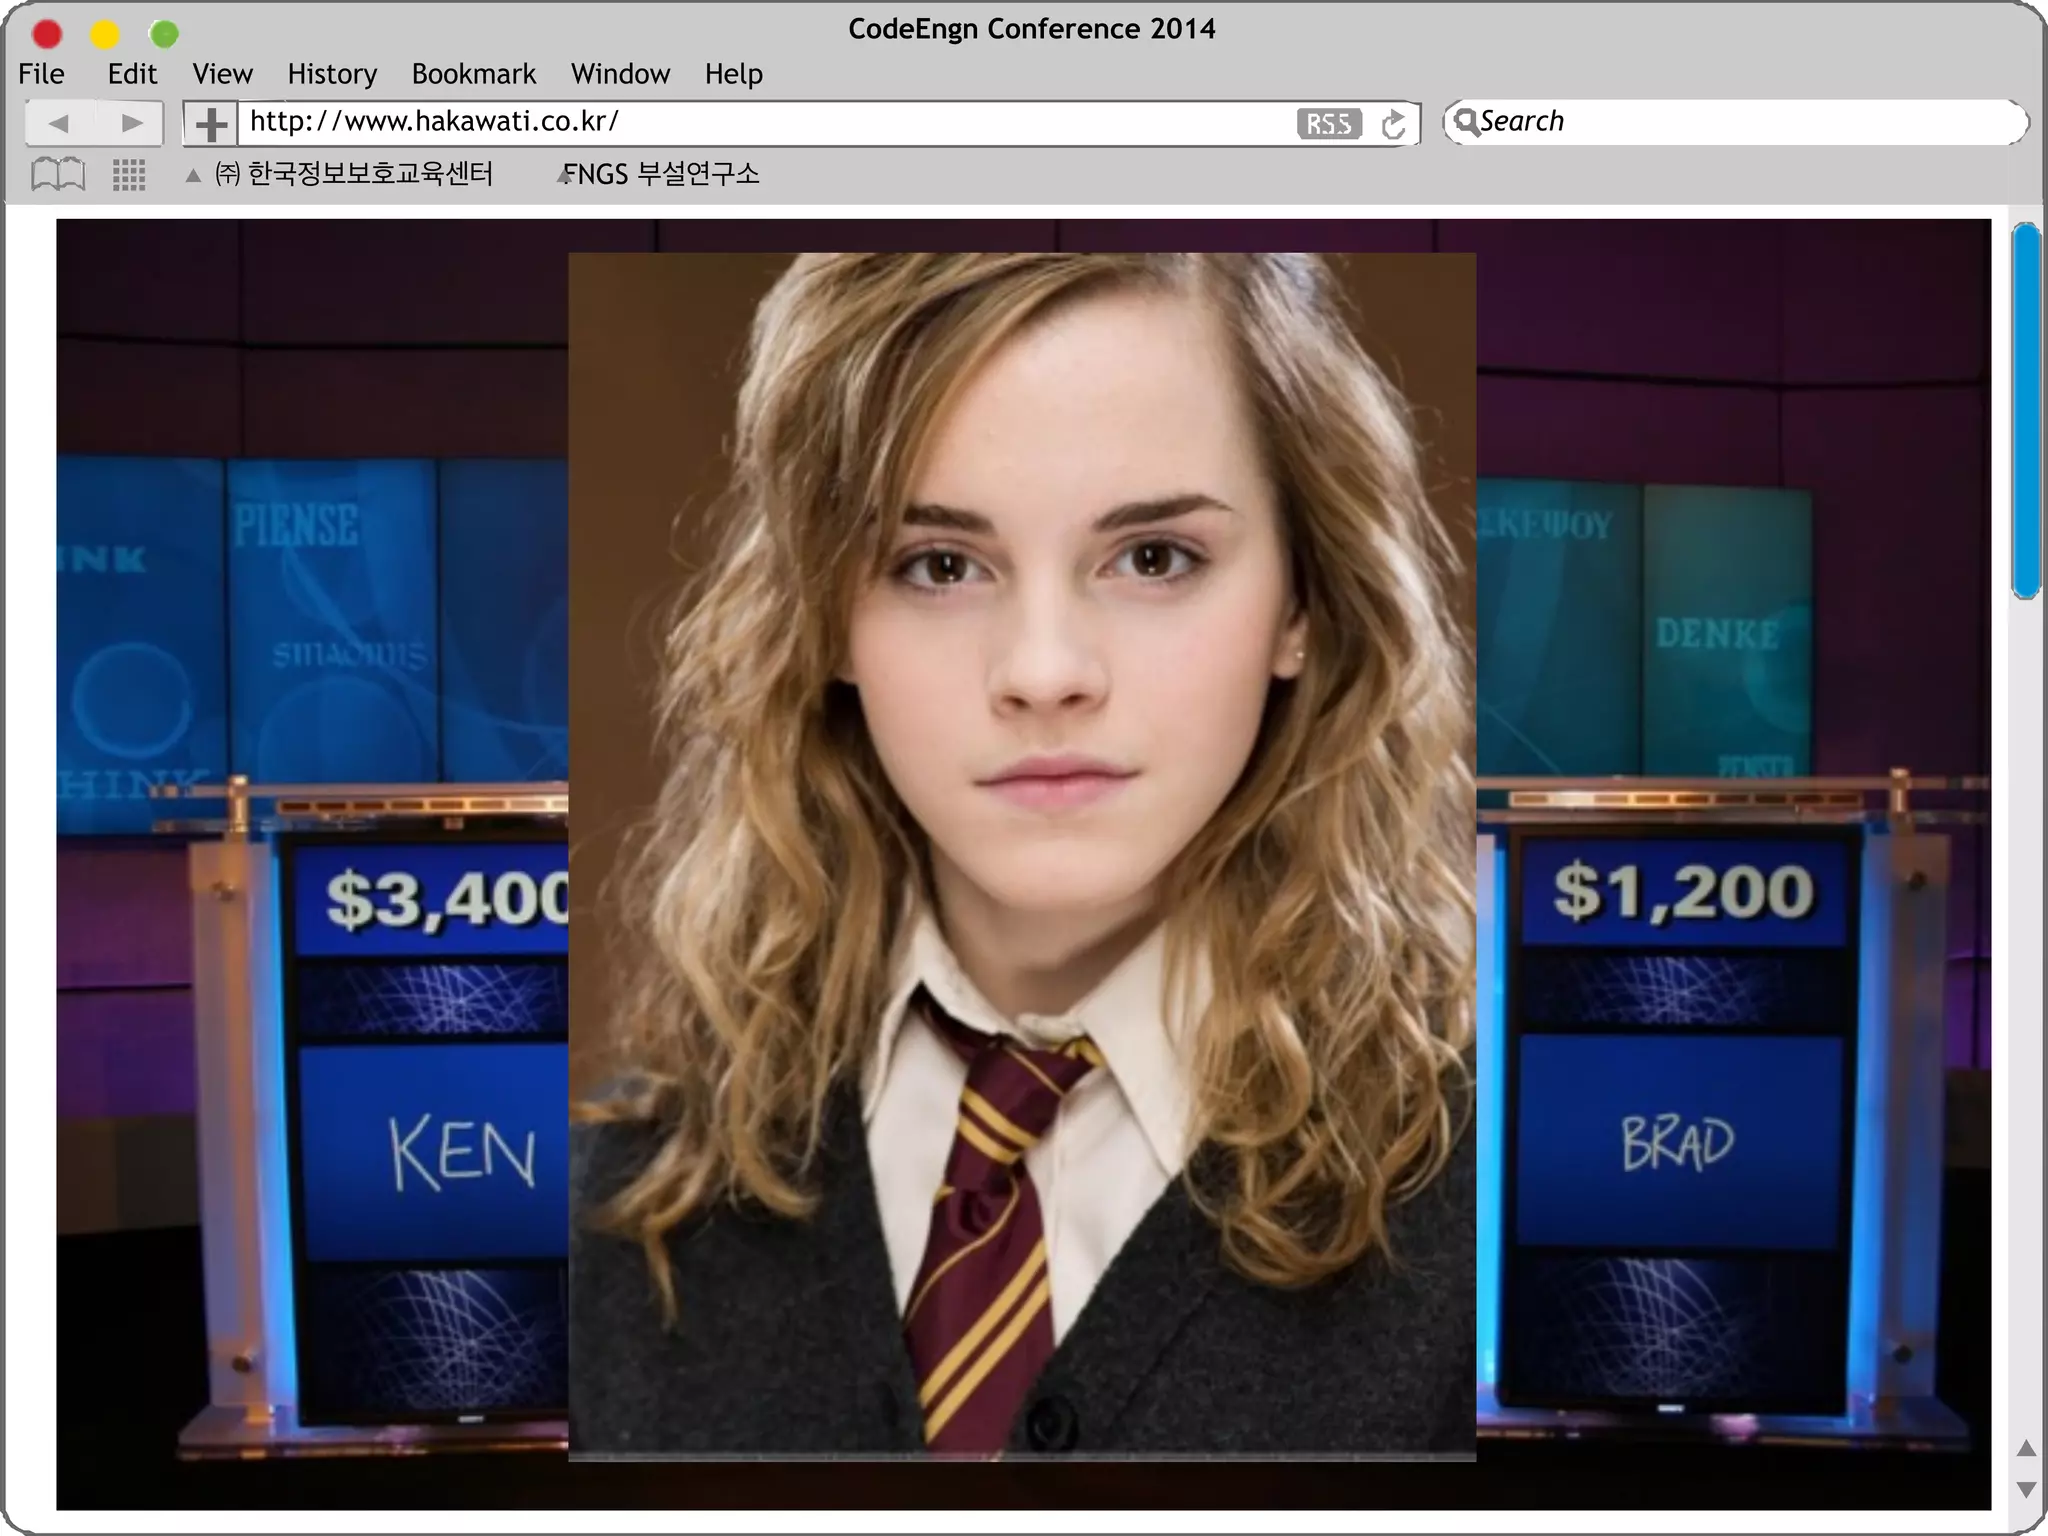Open the Bookmark menu
Screen dimensions: 2048x1536
473,74
